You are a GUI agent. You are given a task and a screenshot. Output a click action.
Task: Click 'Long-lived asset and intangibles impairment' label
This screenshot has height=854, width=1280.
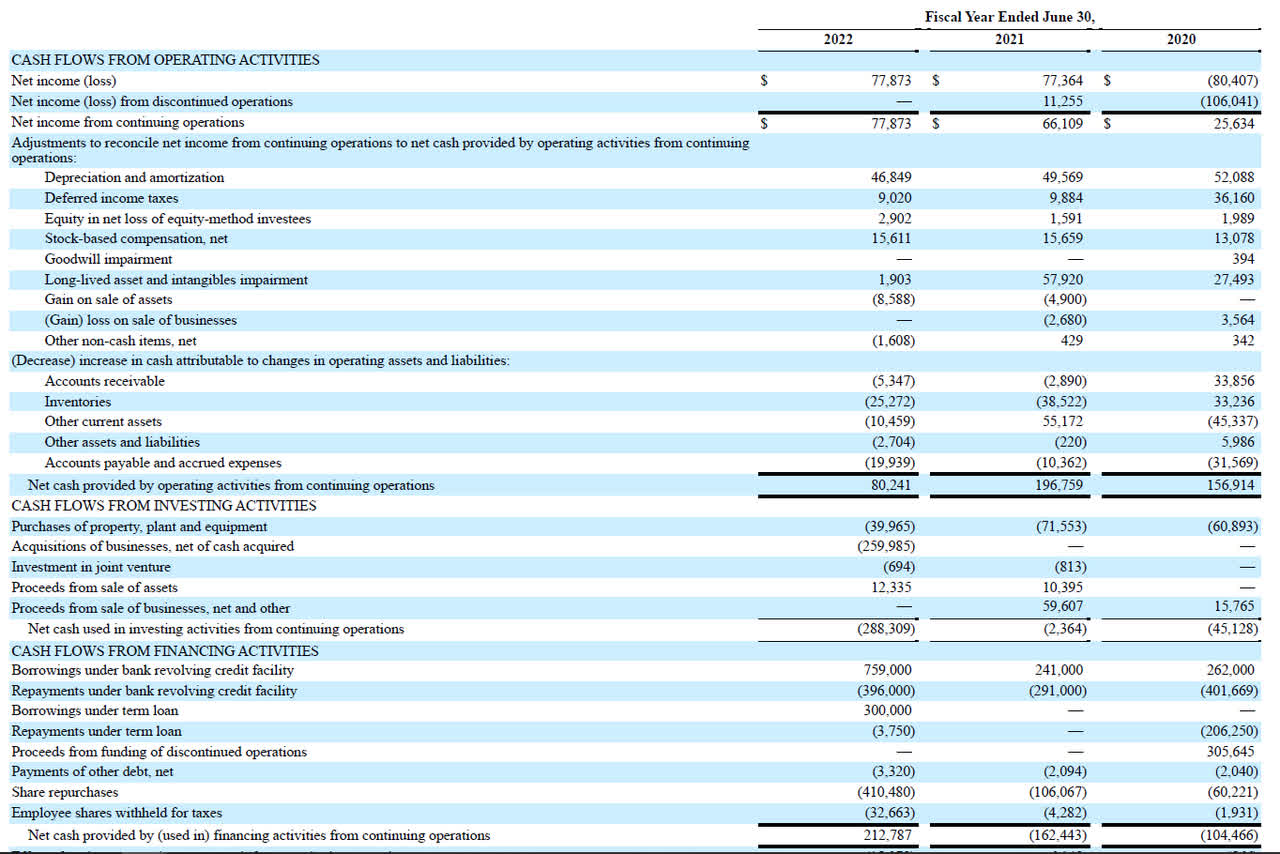tap(176, 279)
